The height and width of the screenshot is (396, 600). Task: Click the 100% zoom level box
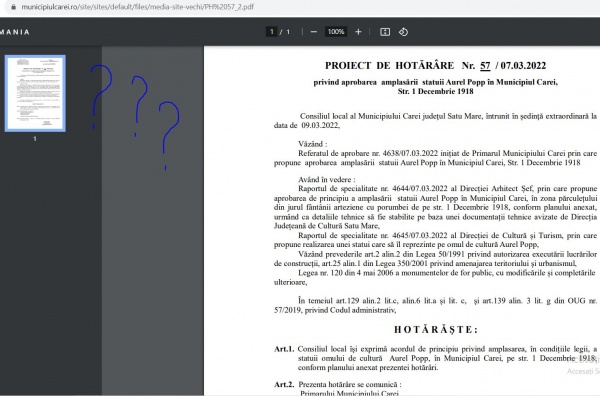336,32
